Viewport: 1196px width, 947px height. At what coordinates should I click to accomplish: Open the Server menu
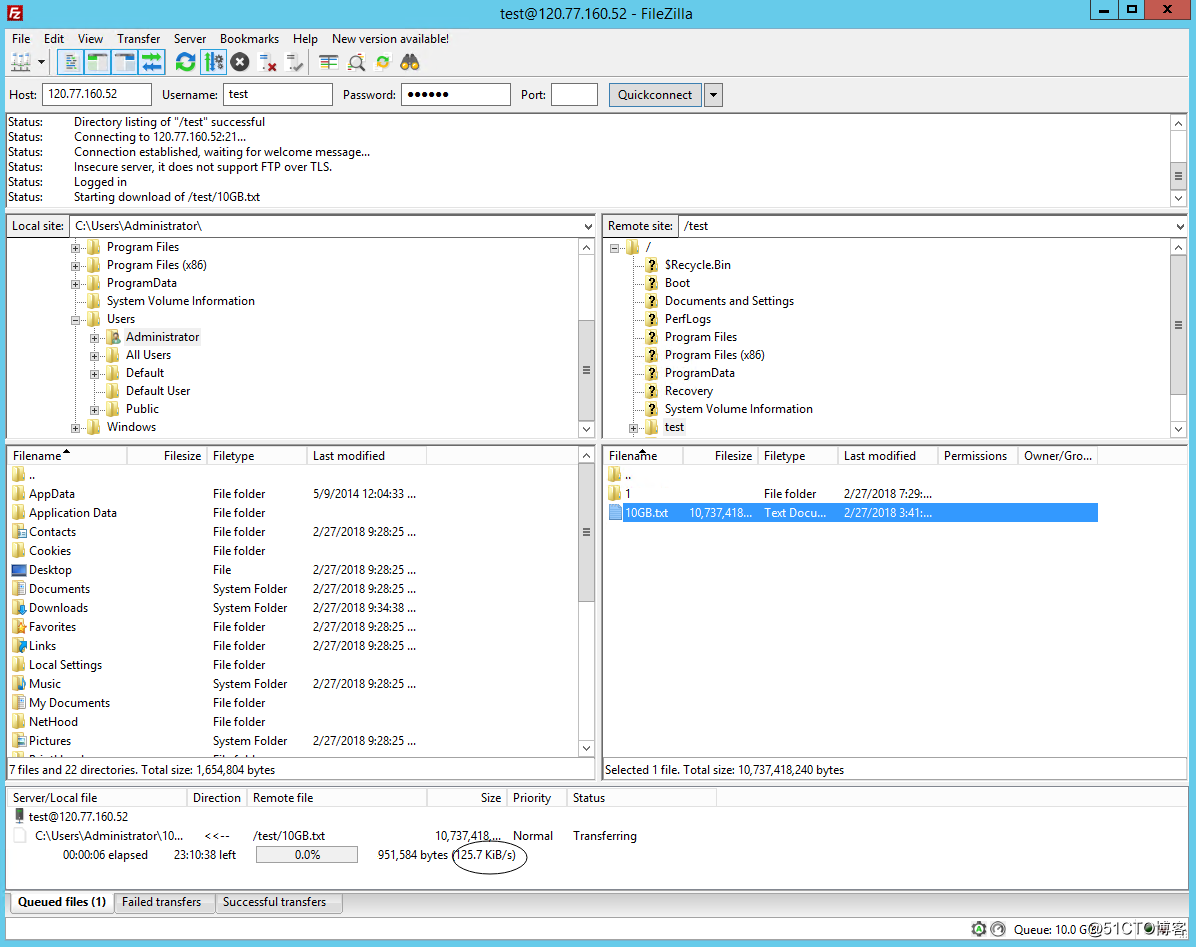coord(190,39)
